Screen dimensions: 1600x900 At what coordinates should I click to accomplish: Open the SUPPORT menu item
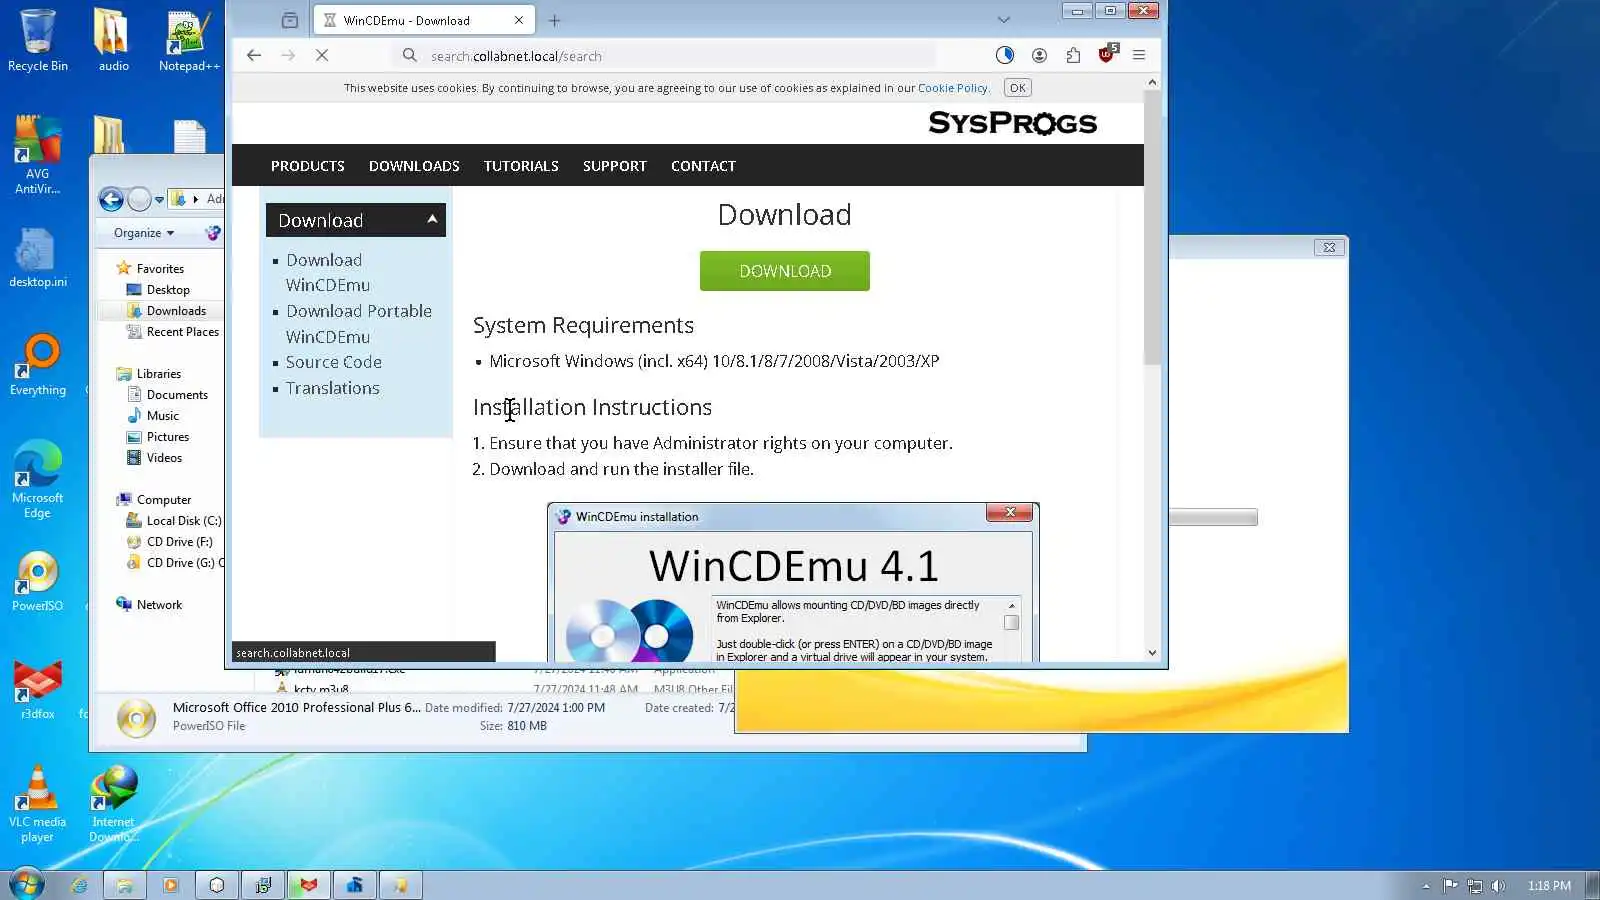pyautogui.click(x=615, y=166)
